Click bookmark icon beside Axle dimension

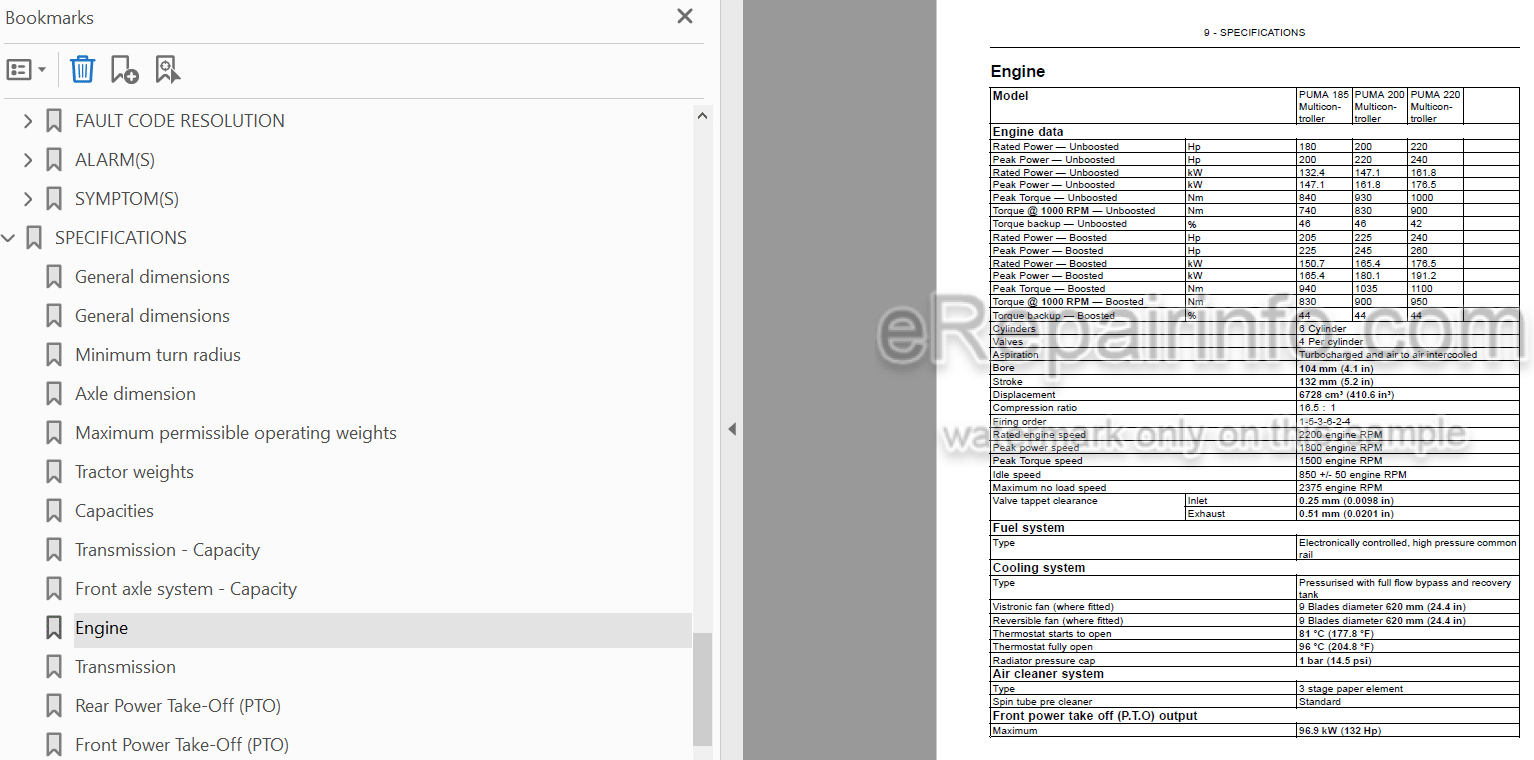click(x=54, y=394)
